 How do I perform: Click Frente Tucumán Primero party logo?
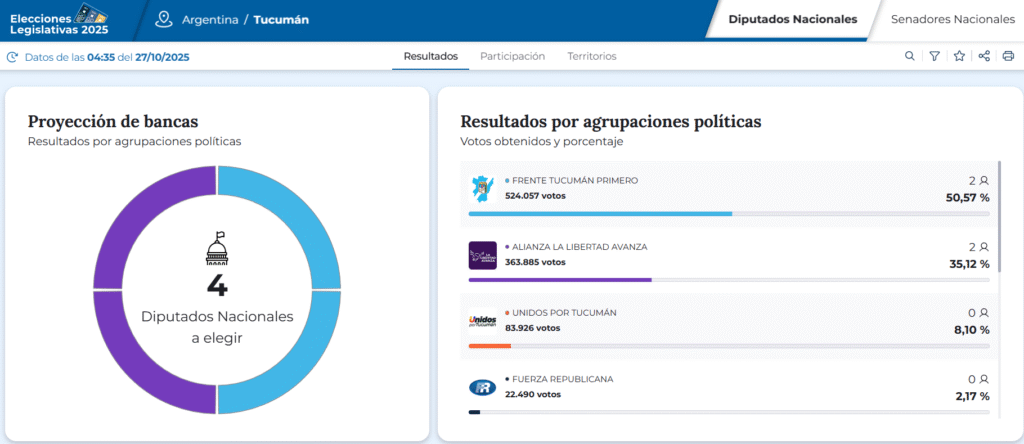tap(482, 188)
